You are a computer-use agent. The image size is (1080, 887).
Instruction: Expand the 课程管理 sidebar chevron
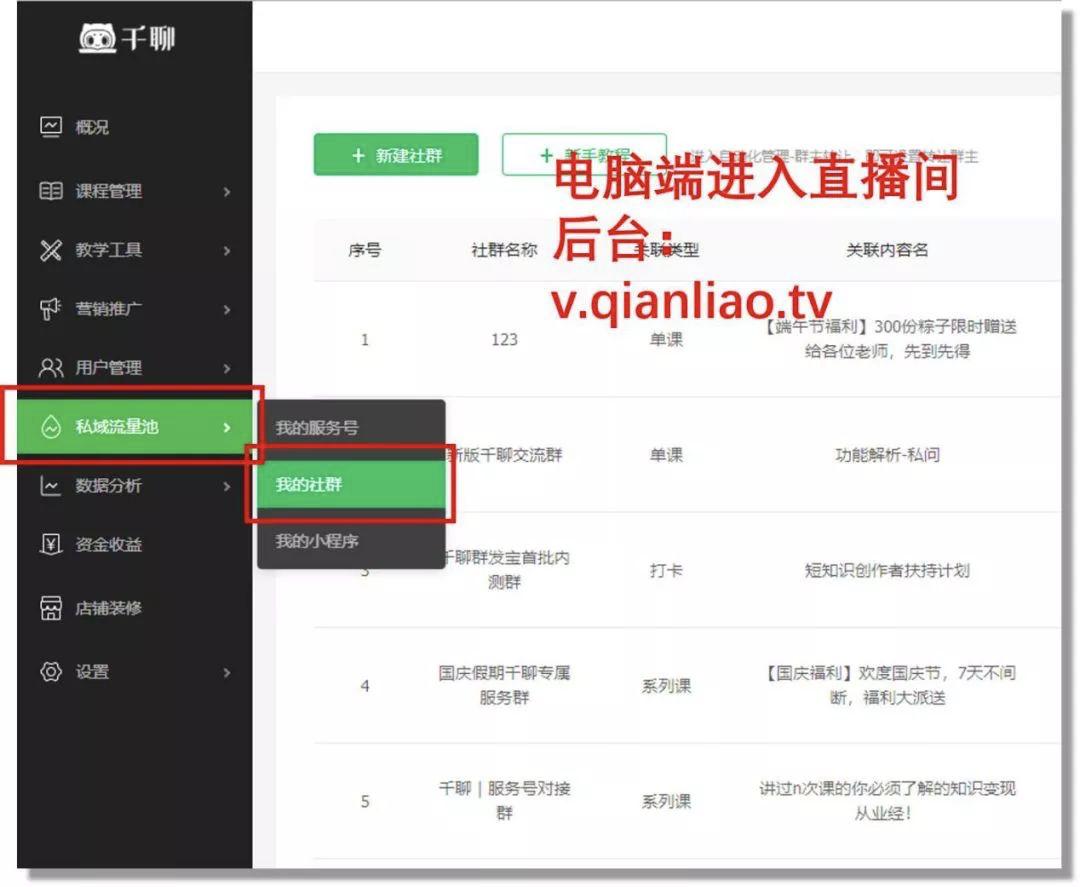(x=225, y=192)
